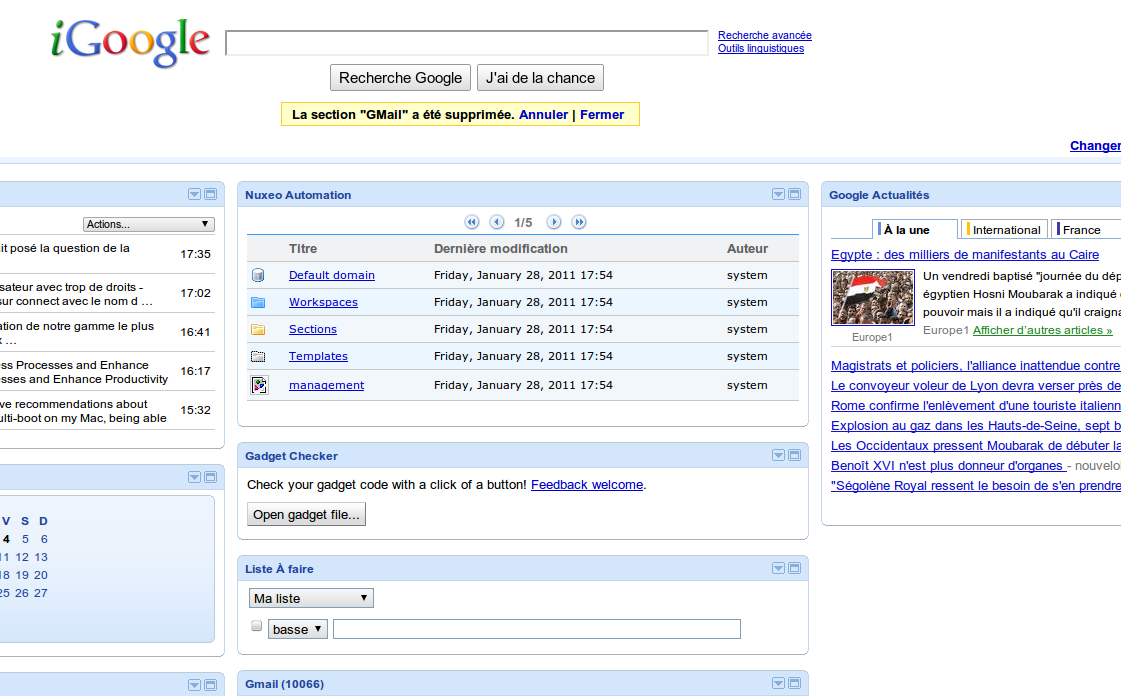This screenshot has width=1121, height=696.
Task: Open the calendar gadget menu arrow
Action: pos(194,477)
